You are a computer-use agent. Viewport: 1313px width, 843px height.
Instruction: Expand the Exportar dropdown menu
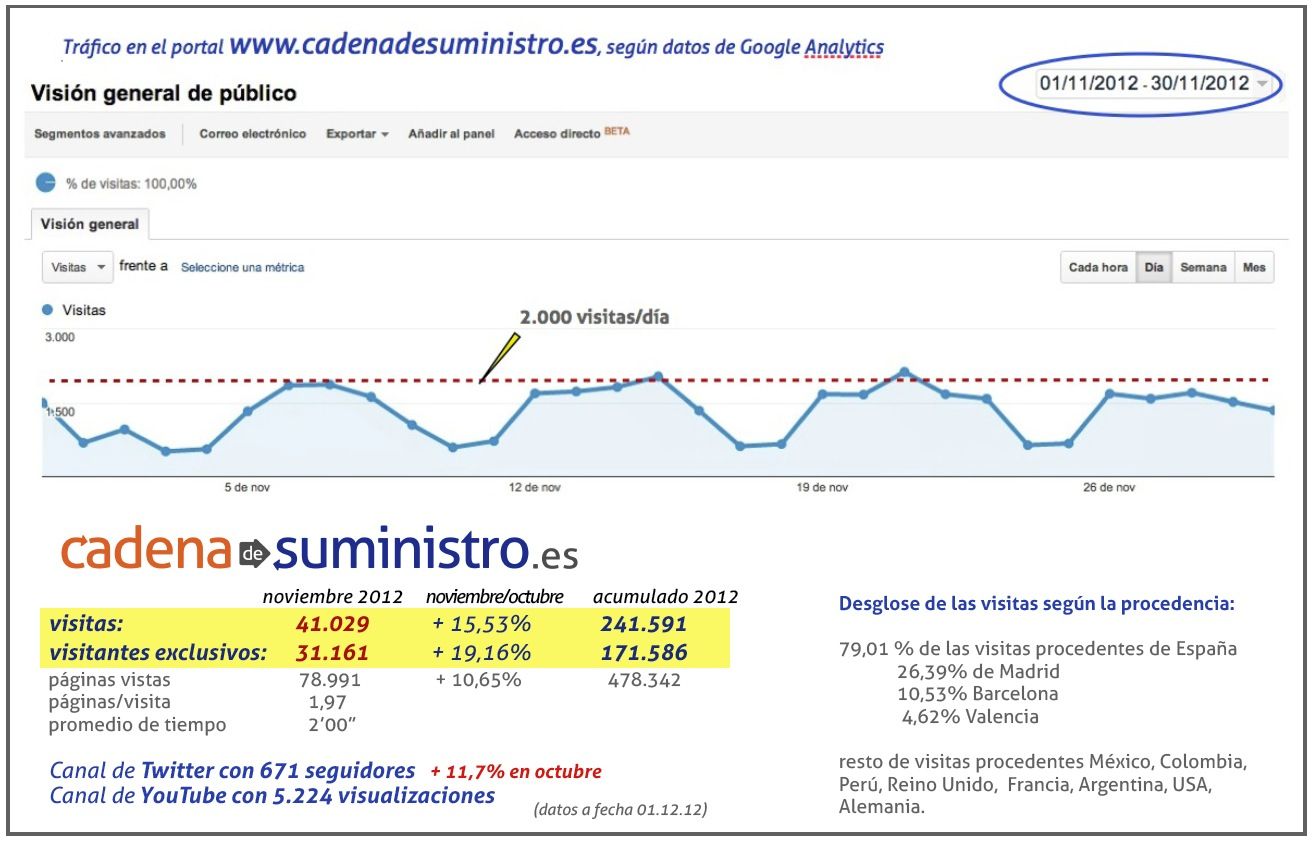point(357,134)
